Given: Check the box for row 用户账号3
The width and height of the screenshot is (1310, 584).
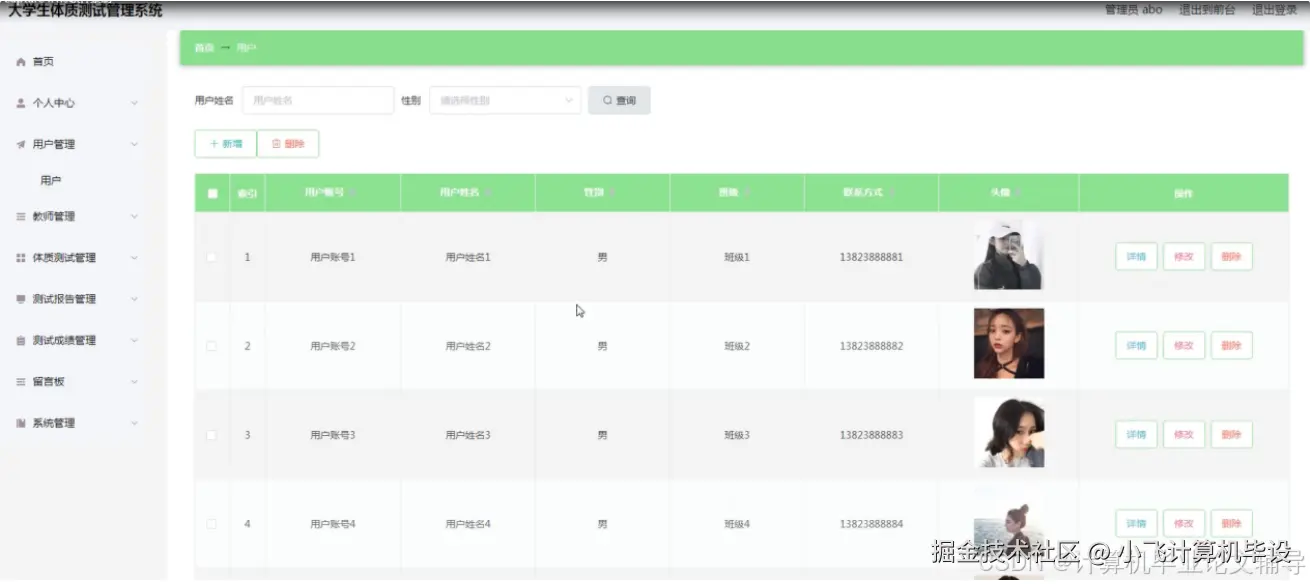Looking at the screenshot, I should (x=211, y=435).
